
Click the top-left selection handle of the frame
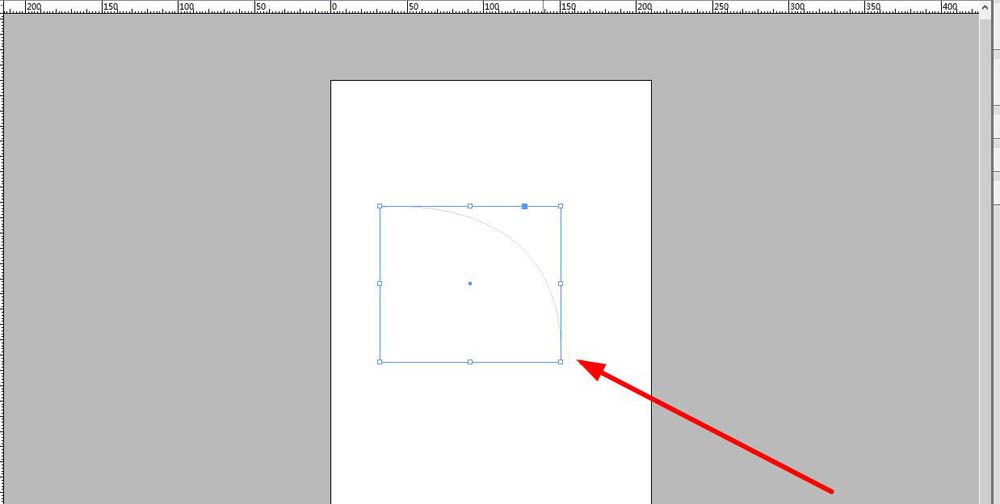tap(379, 206)
